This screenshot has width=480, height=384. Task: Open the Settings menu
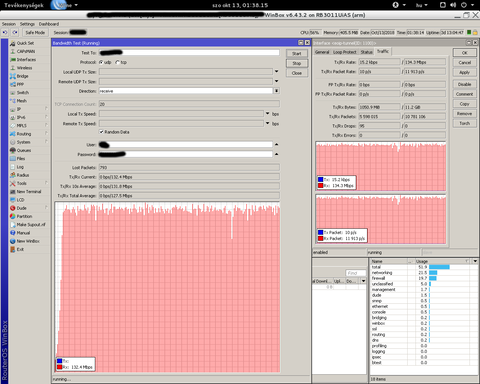click(27, 24)
